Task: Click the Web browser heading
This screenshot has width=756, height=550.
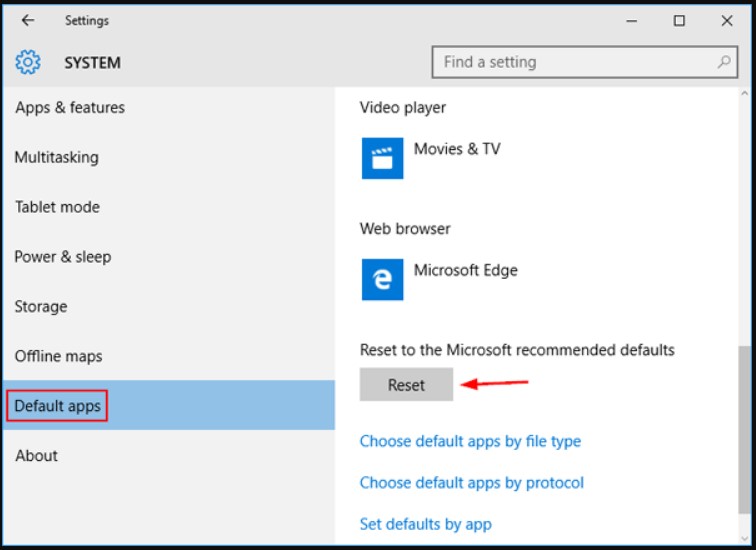Action: point(405,228)
